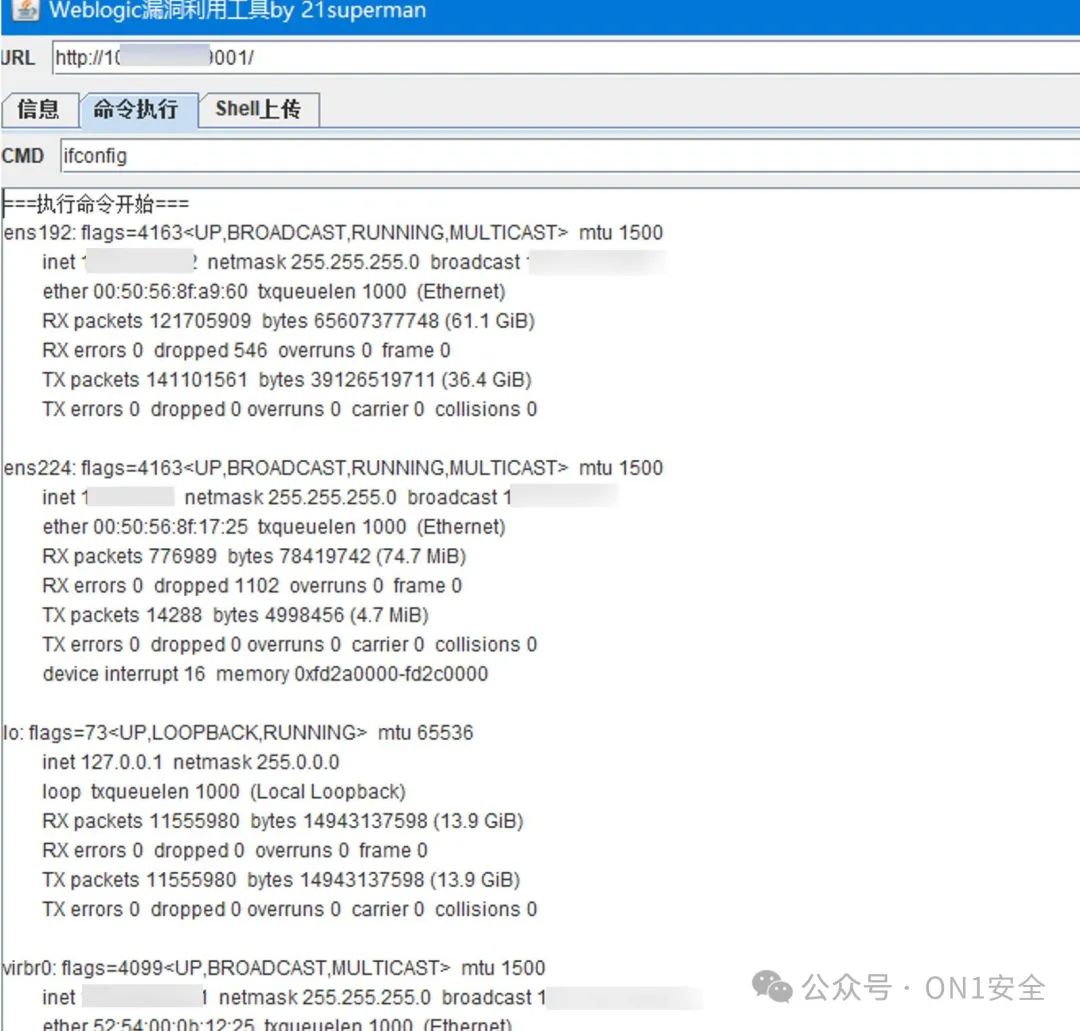Image resolution: width=1080 pixels, height=1031 pixels.
Task: Click the ===执行命令开始=== output line
Action: pos(96,204)
